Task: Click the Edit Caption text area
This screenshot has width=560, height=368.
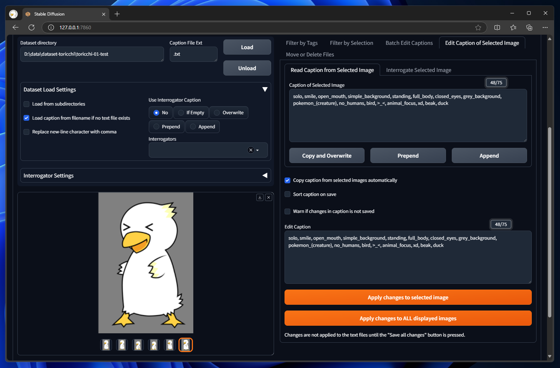Action: (x=408, y=257)
